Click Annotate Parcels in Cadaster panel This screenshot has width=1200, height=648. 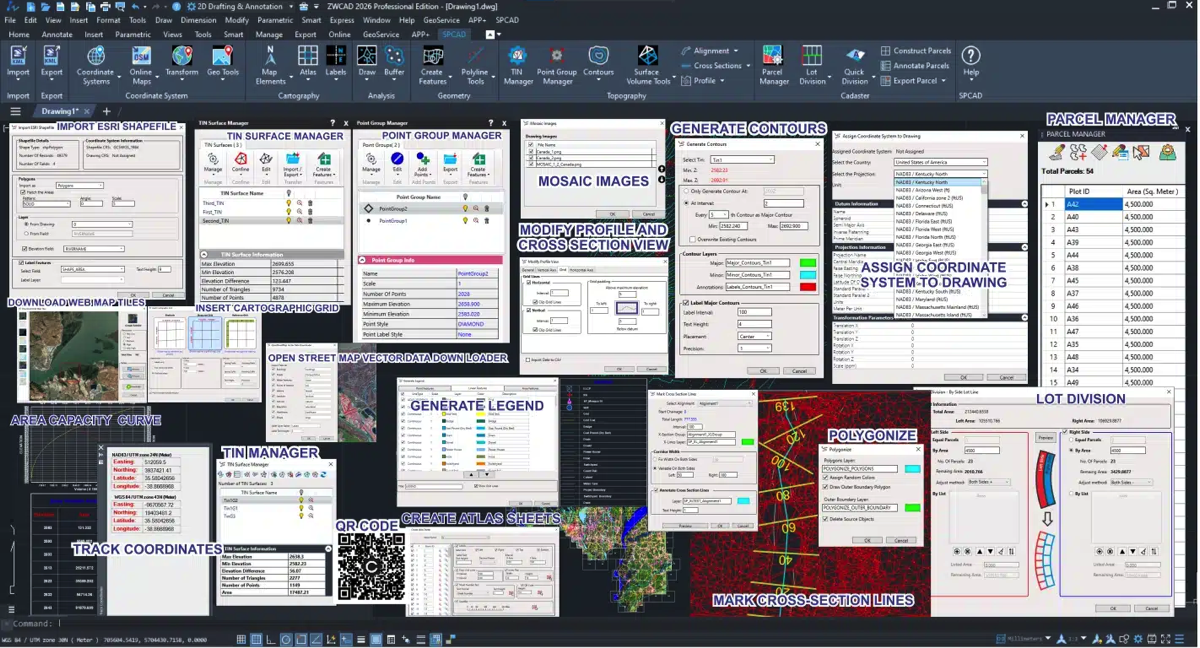pos(914,66)
